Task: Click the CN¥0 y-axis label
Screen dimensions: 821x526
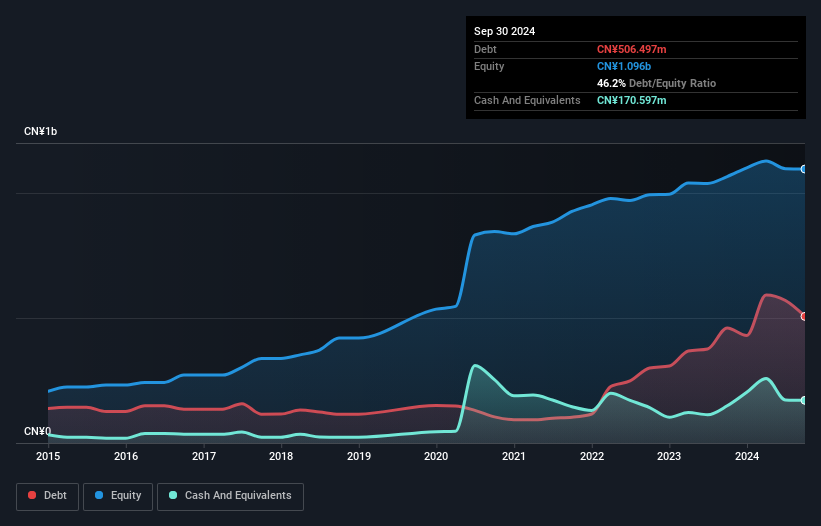Action: [37, 431]
